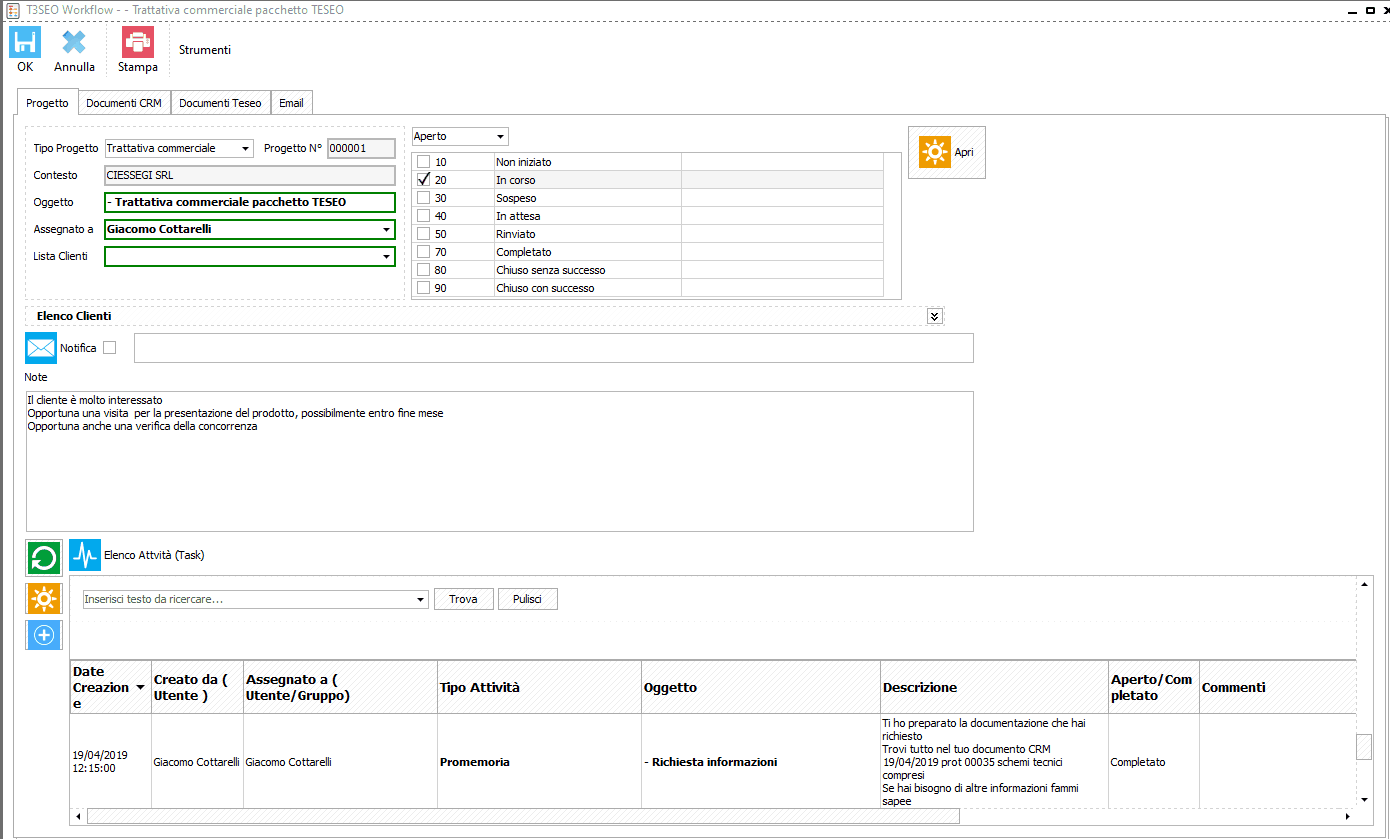Switch to the Documenti CRM tab
This screenshot has width=1390, height=839.
tap(124, 103)
